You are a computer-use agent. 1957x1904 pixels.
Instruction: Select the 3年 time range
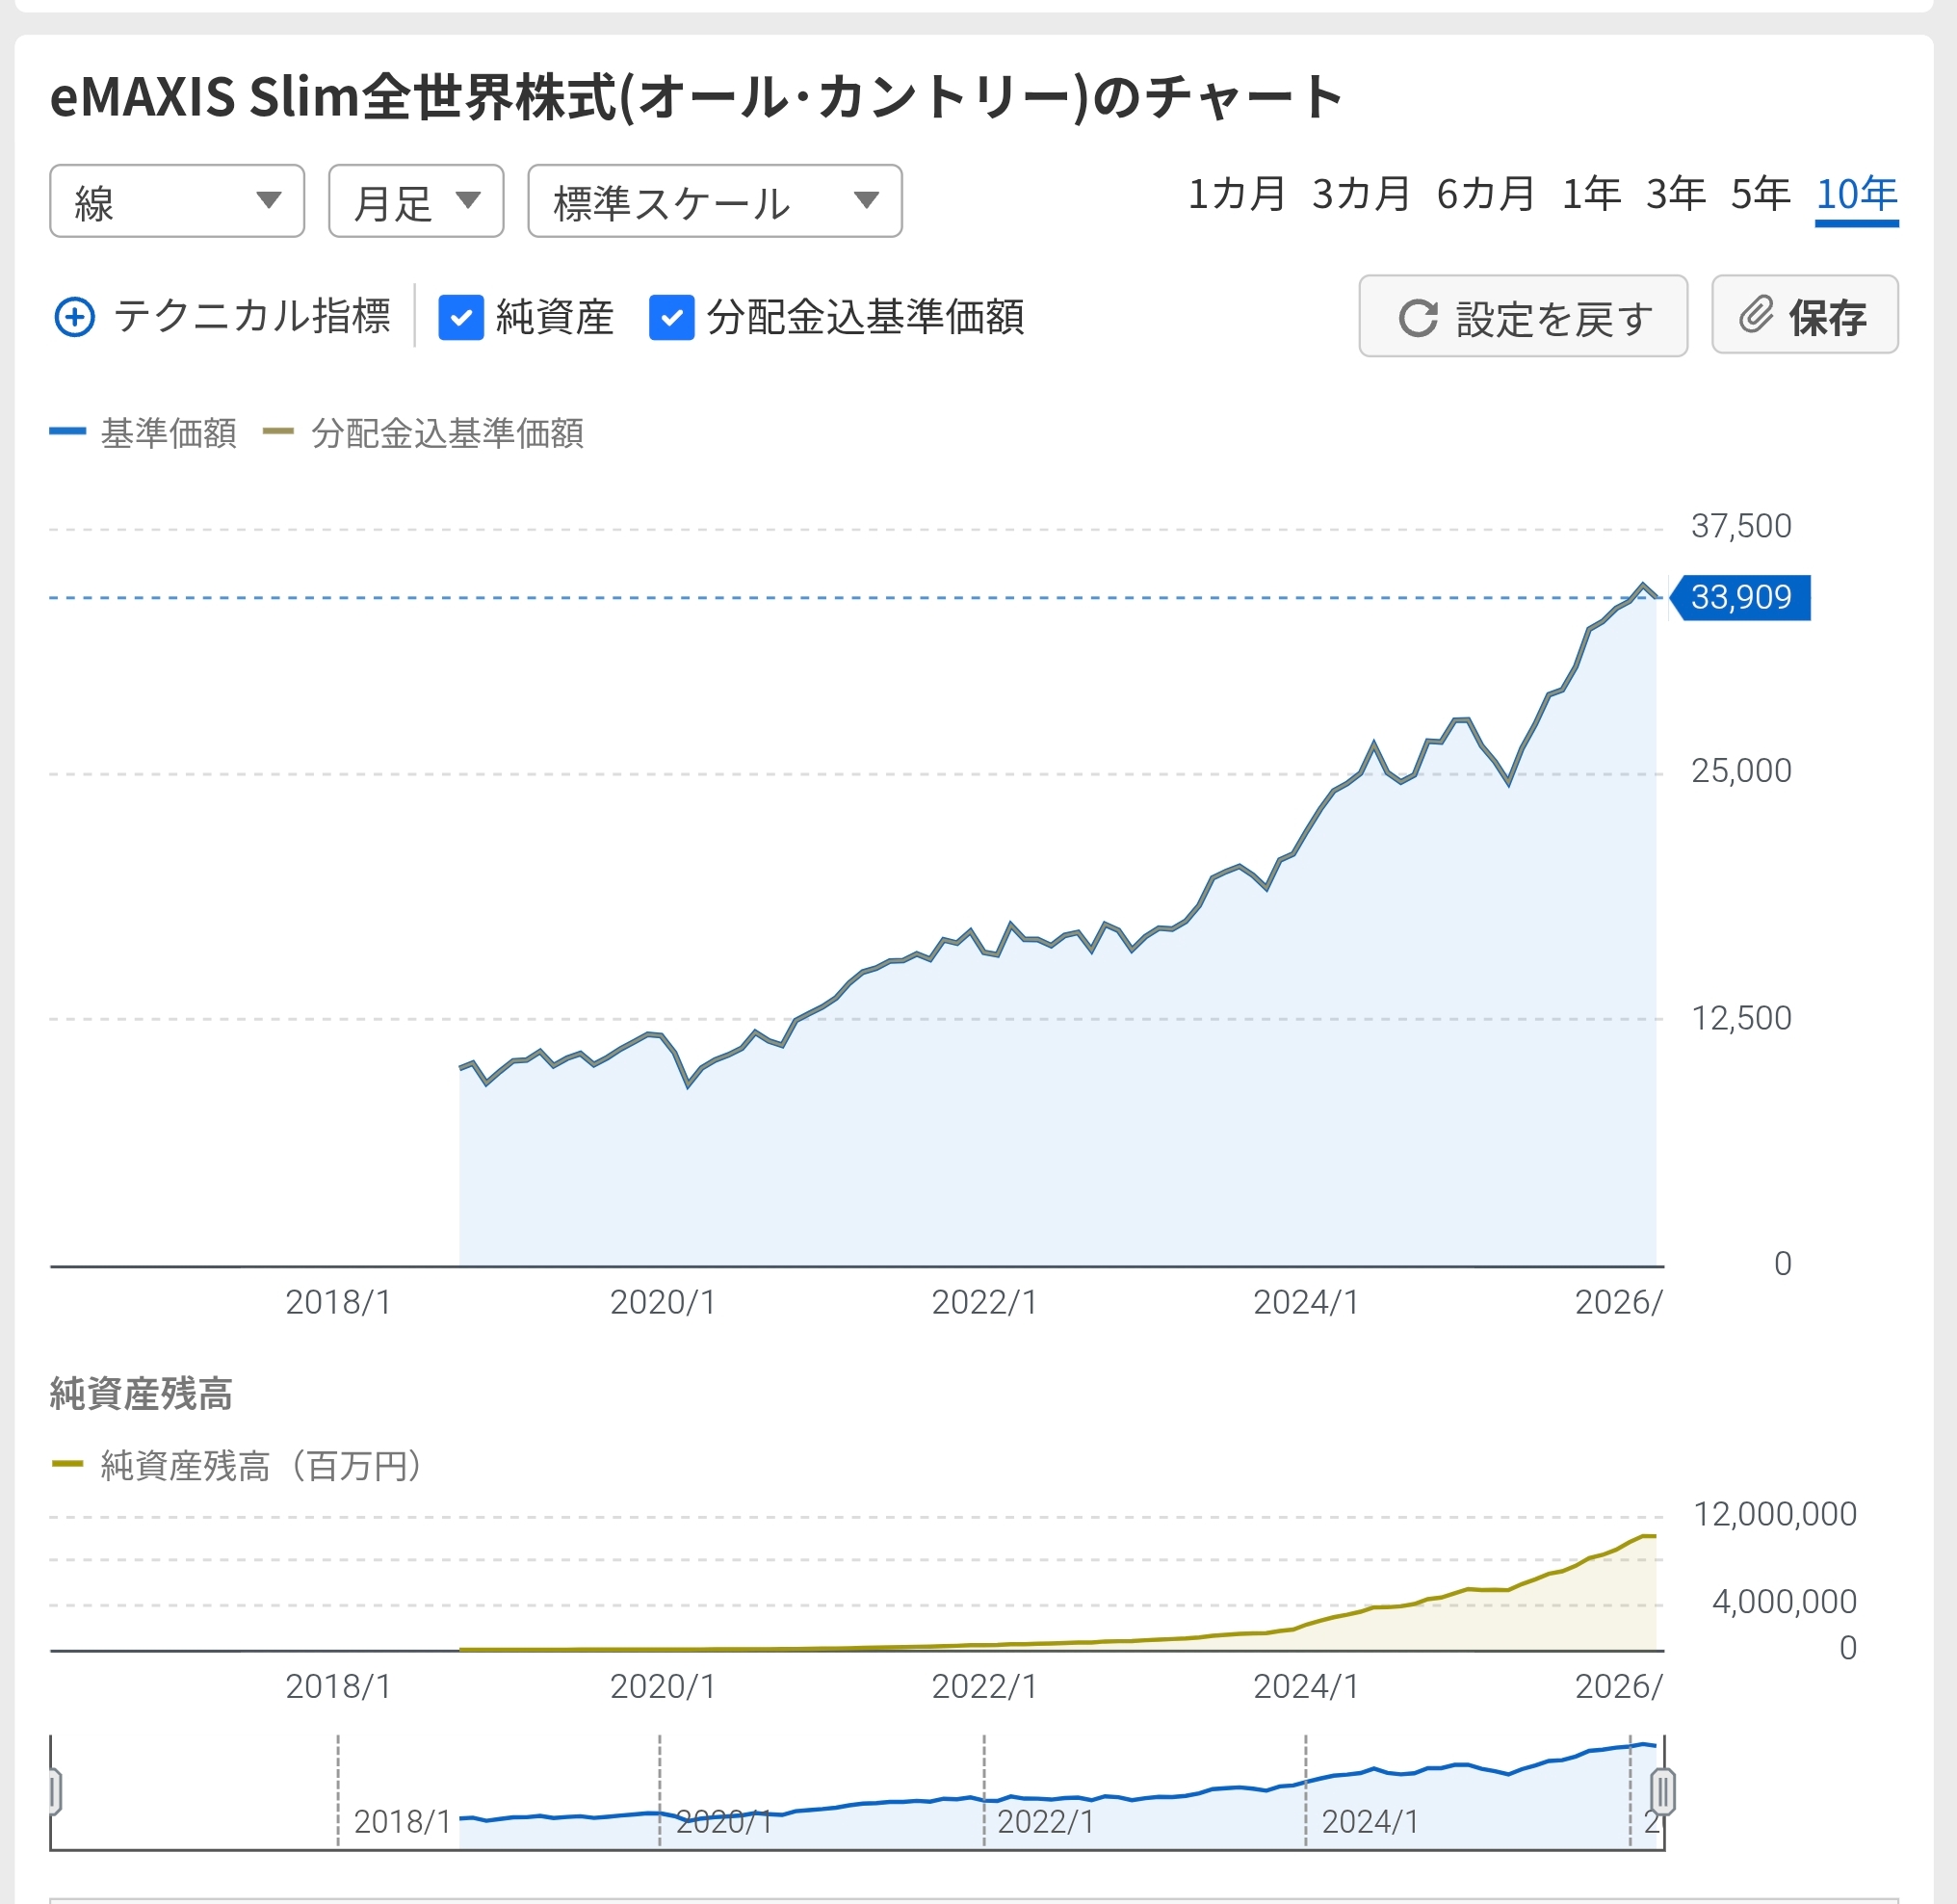[x=1676, y=194]
